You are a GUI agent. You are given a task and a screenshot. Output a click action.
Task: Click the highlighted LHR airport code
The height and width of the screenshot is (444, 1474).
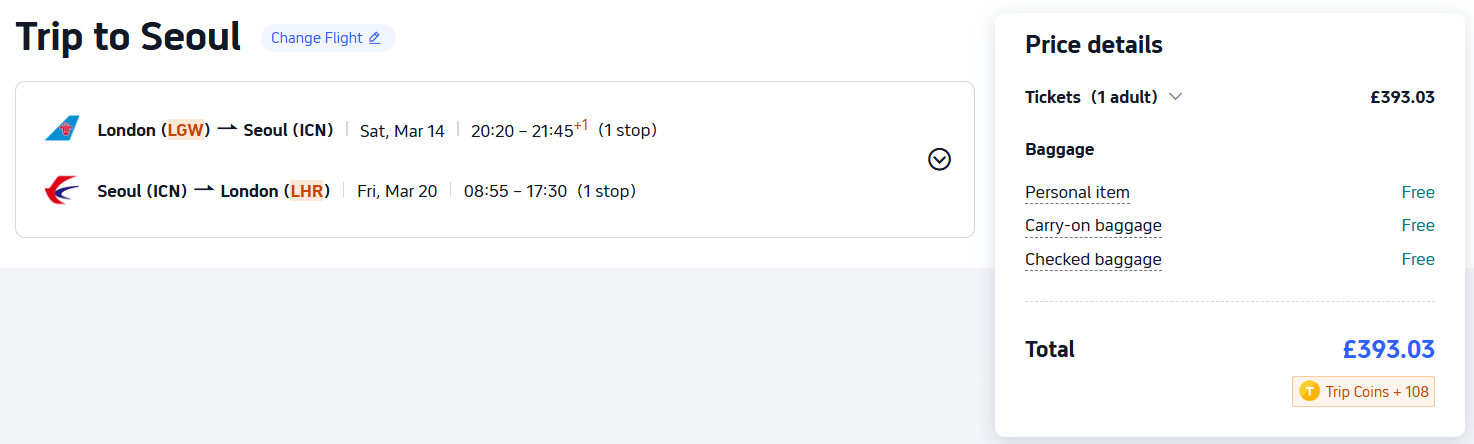pyautogui.click(x=307, y=191)
